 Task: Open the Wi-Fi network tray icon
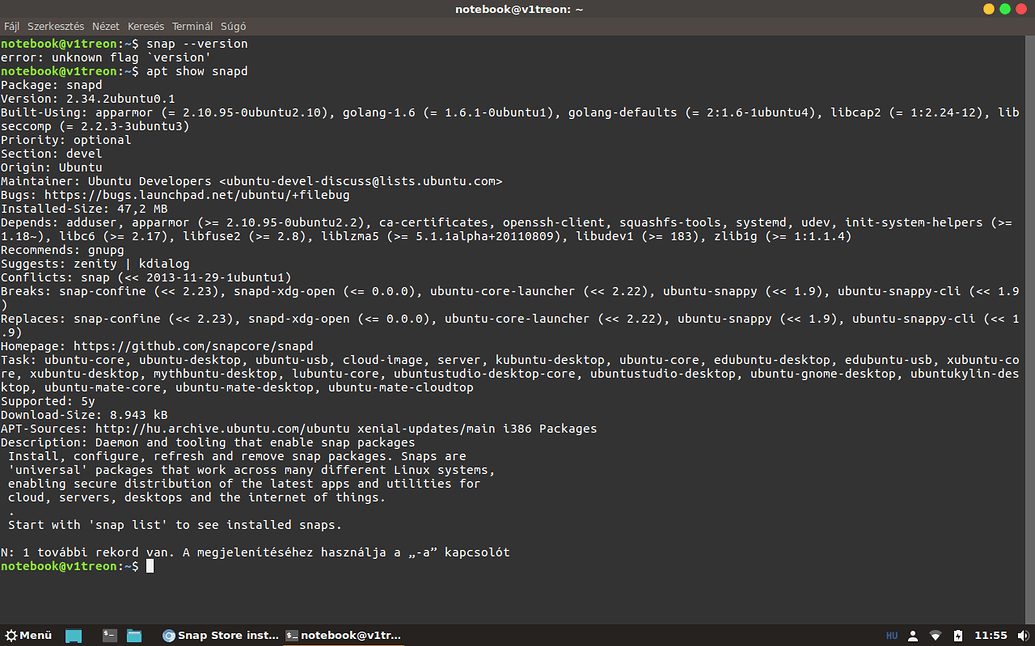935,635
